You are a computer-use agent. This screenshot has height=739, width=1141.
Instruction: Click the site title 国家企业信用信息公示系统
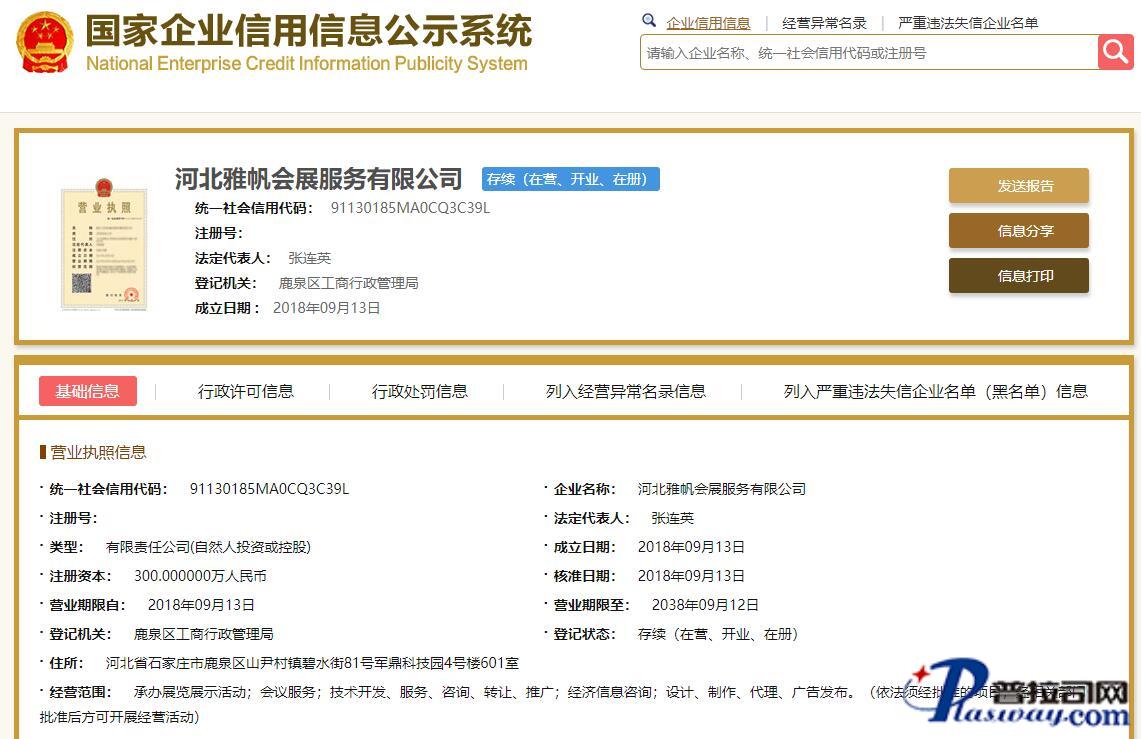pyautogui.click(x=309, y=31)
